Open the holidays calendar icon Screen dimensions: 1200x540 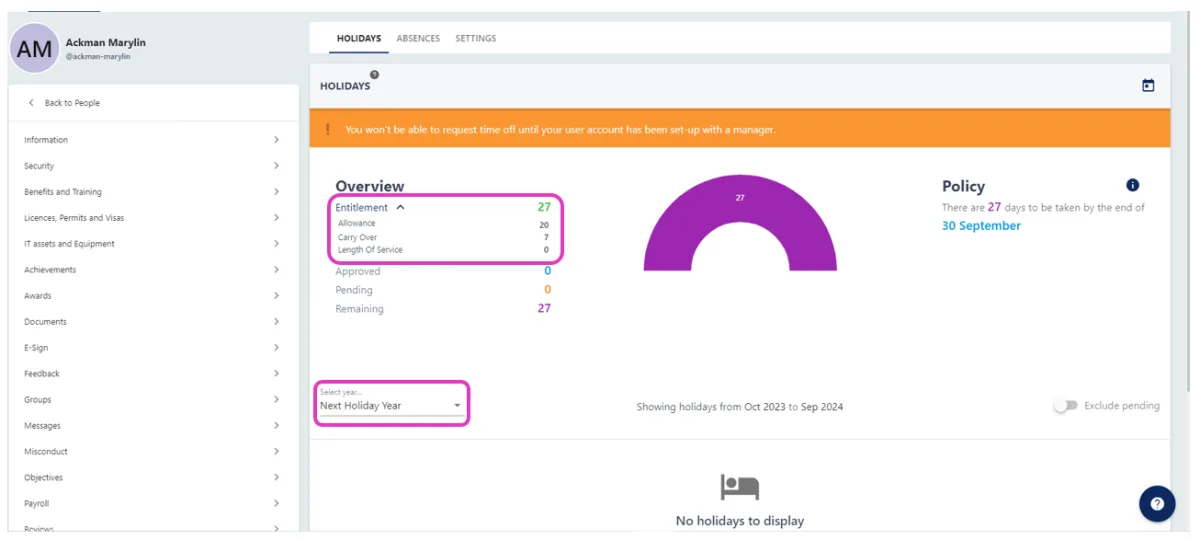click(x=1148, y=86)
